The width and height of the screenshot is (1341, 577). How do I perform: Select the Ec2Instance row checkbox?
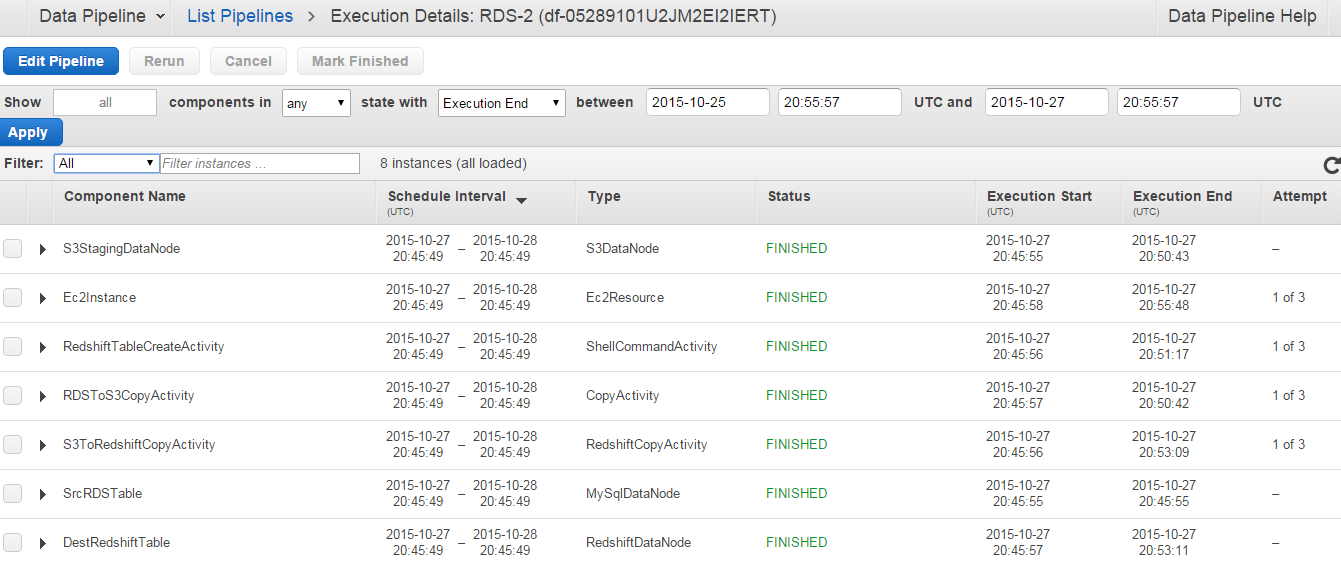(x=12, y=298)
